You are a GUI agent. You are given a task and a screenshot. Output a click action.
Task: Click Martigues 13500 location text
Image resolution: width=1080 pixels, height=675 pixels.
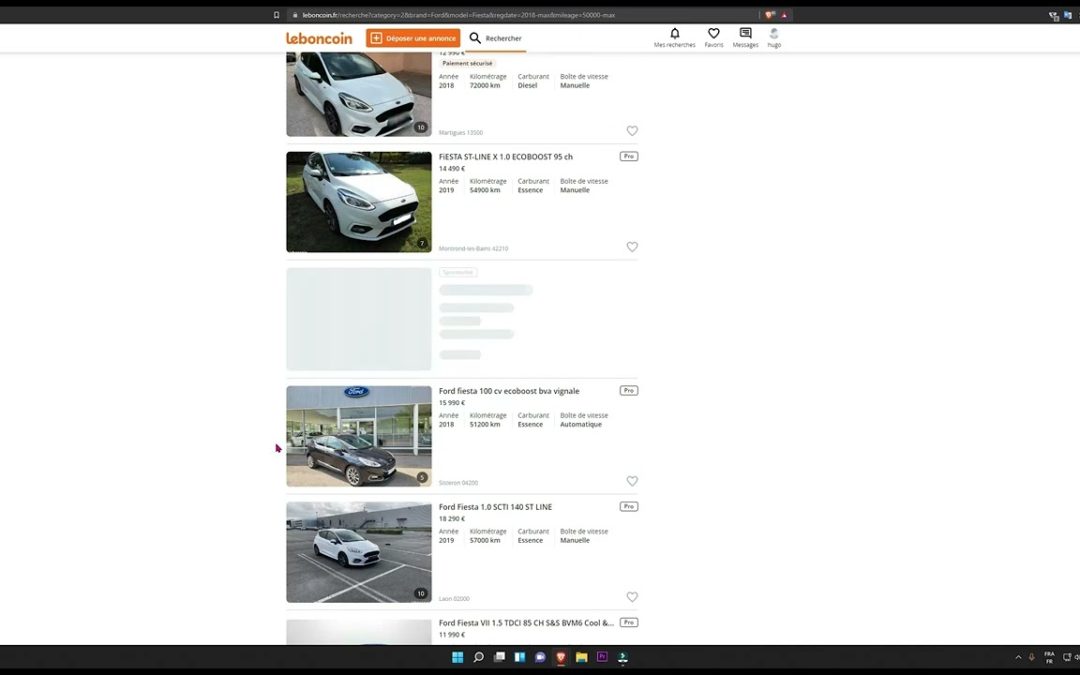(x=461, y=132)
